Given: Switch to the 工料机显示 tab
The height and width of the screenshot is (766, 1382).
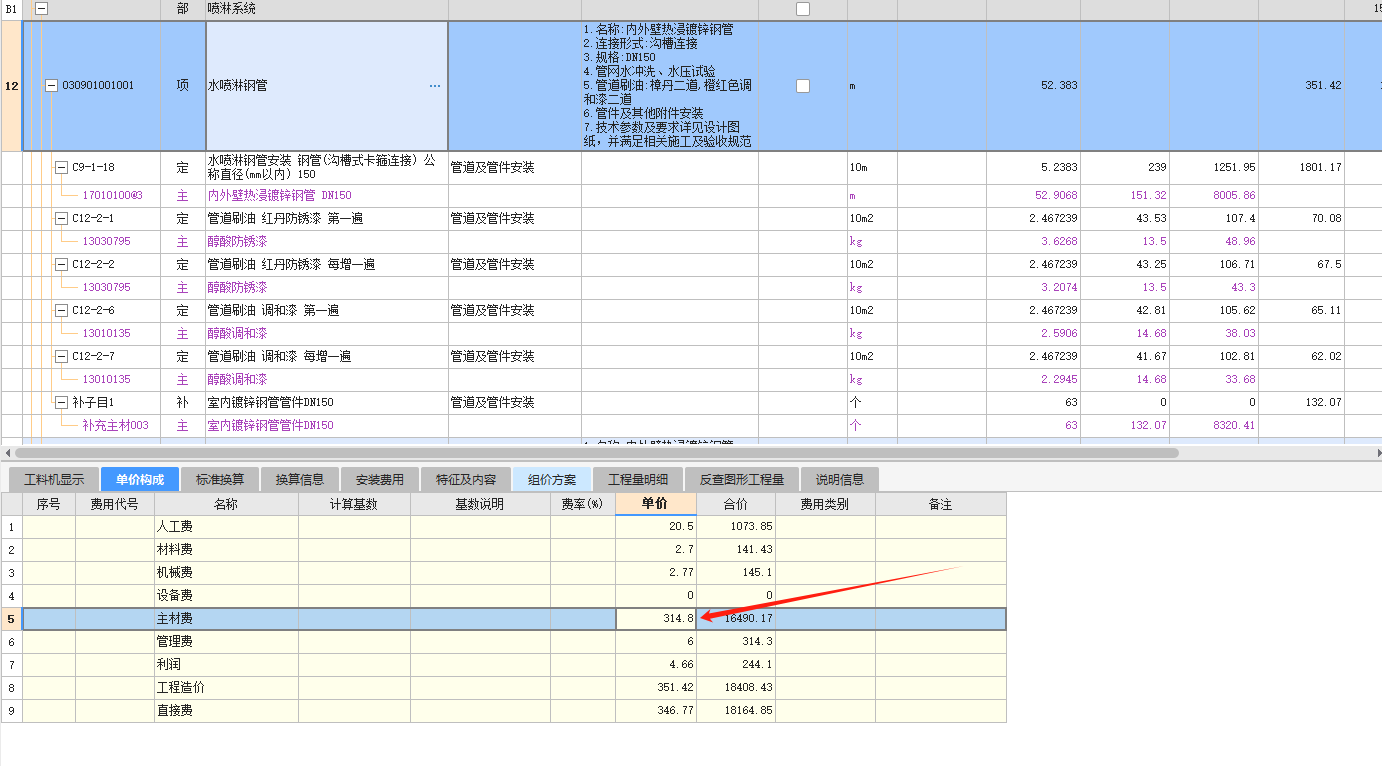Looking at the screenshot, I should tap(54, 479).
